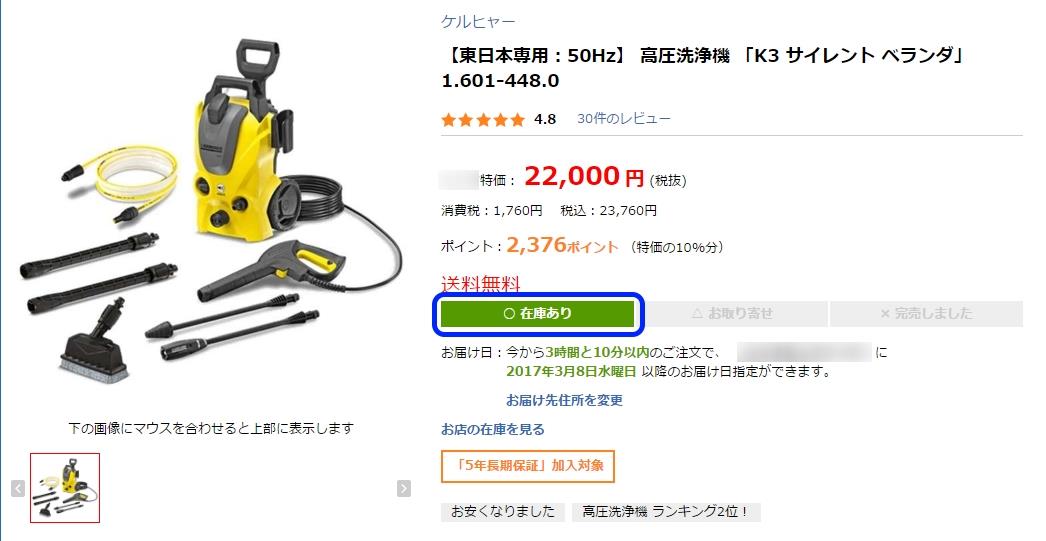Viewport: 1046px width, 541px height.
Task: Click the greyed 完売しました status
Action: click(x=926, y=314)
